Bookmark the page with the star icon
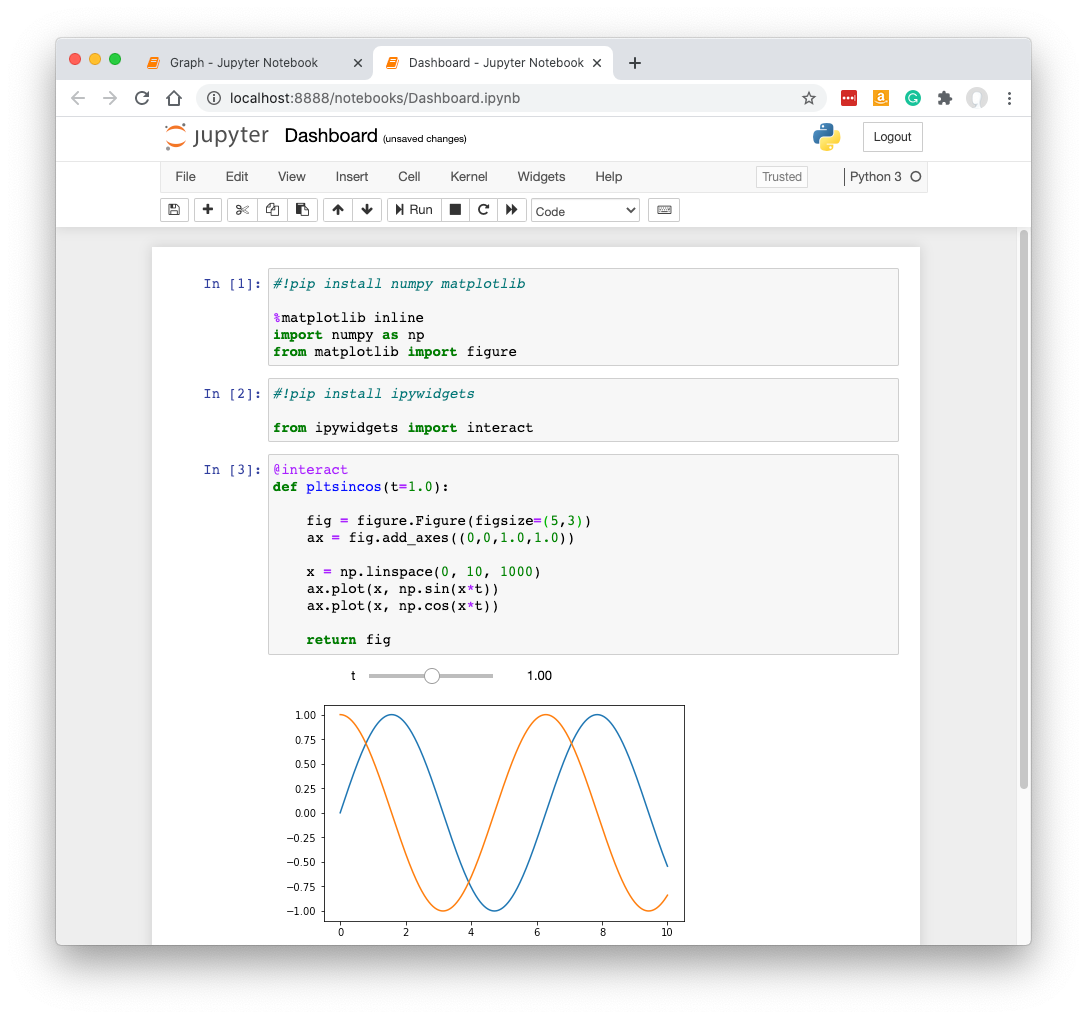This screenshot has width=1087, height=1019. [x=809, y=98]
